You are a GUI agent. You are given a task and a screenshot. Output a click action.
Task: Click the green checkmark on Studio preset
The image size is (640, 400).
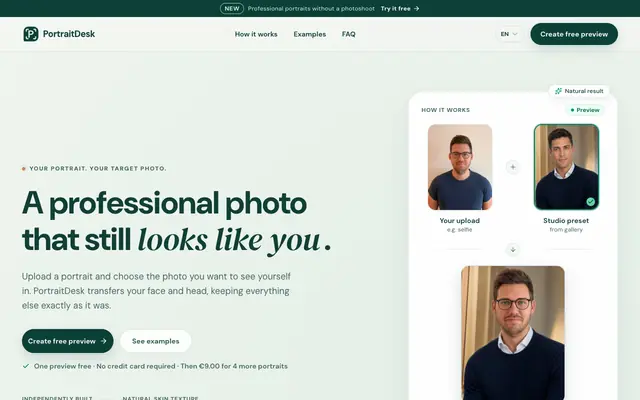pyautogui.click(x=591, y=202)
